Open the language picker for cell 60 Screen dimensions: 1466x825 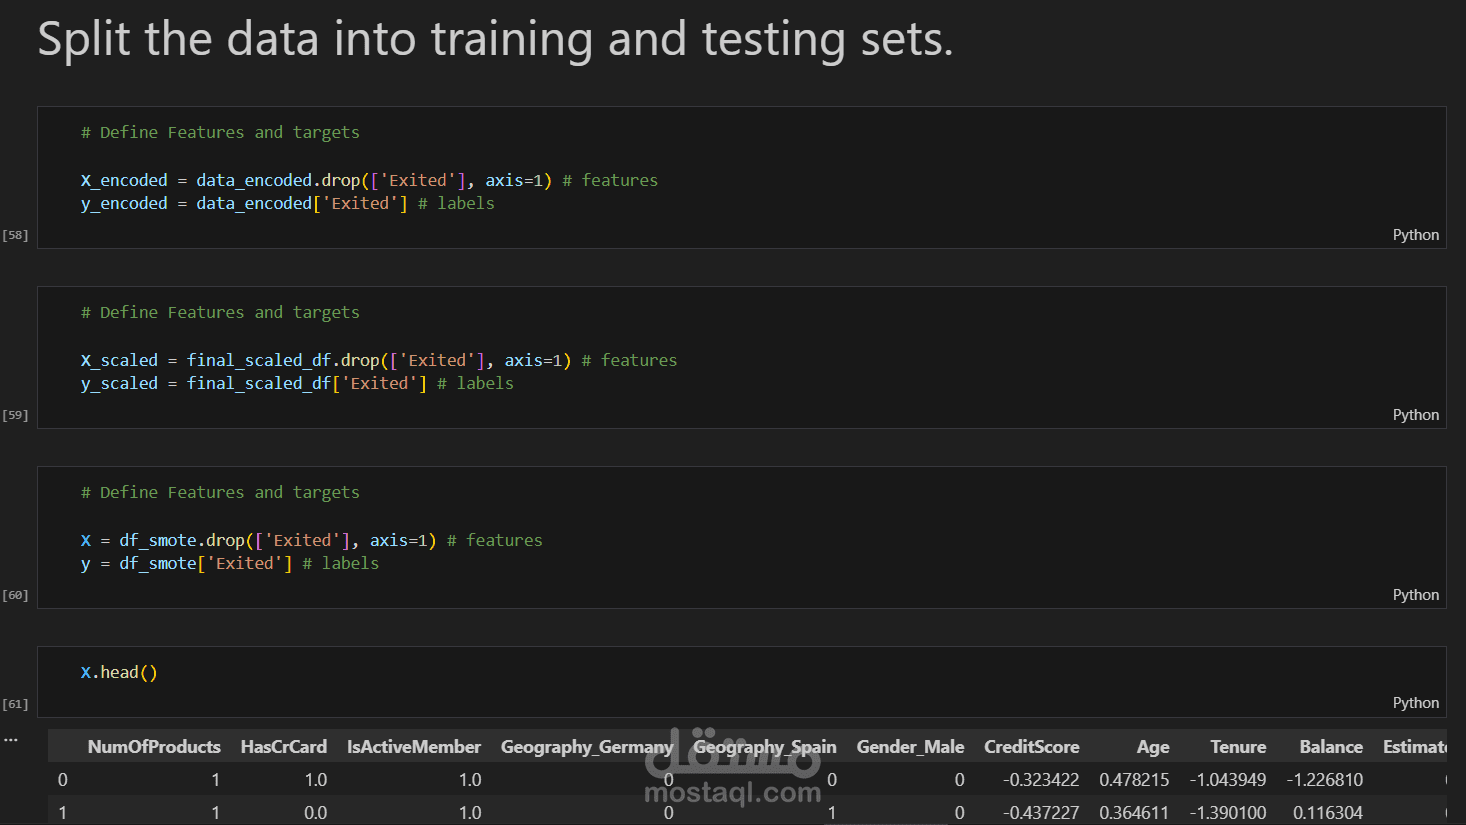pos(1415,595)
